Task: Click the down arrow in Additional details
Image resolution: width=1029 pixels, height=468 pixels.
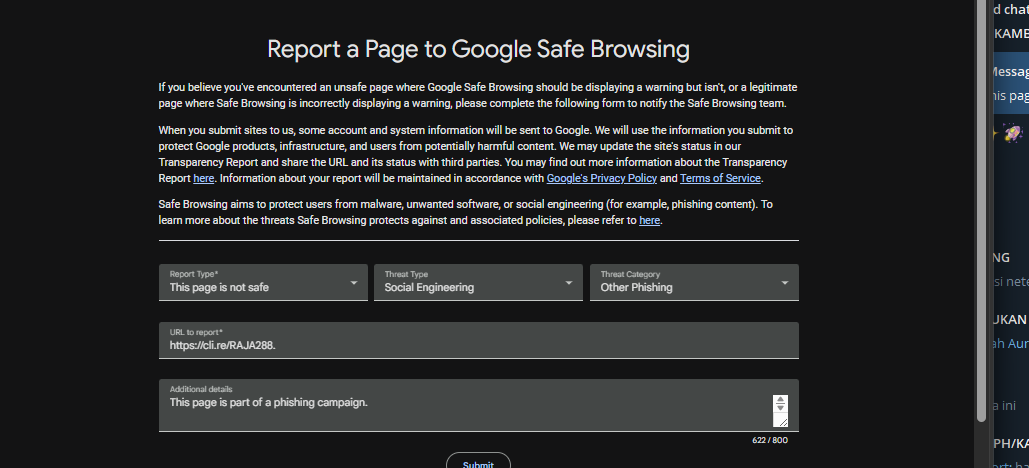Action: pos(780,408)
